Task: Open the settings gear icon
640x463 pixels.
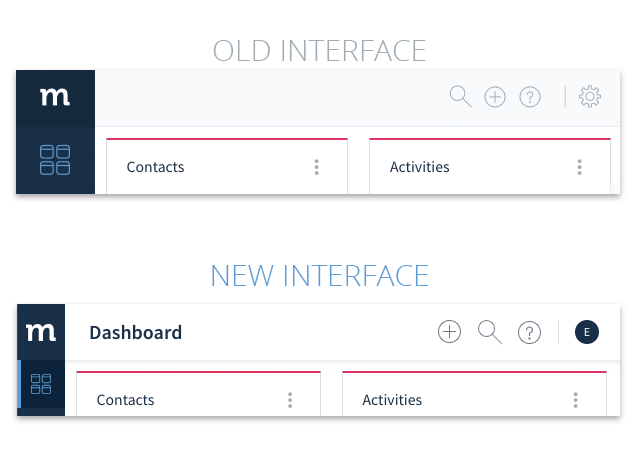Action: pos(590,96)
